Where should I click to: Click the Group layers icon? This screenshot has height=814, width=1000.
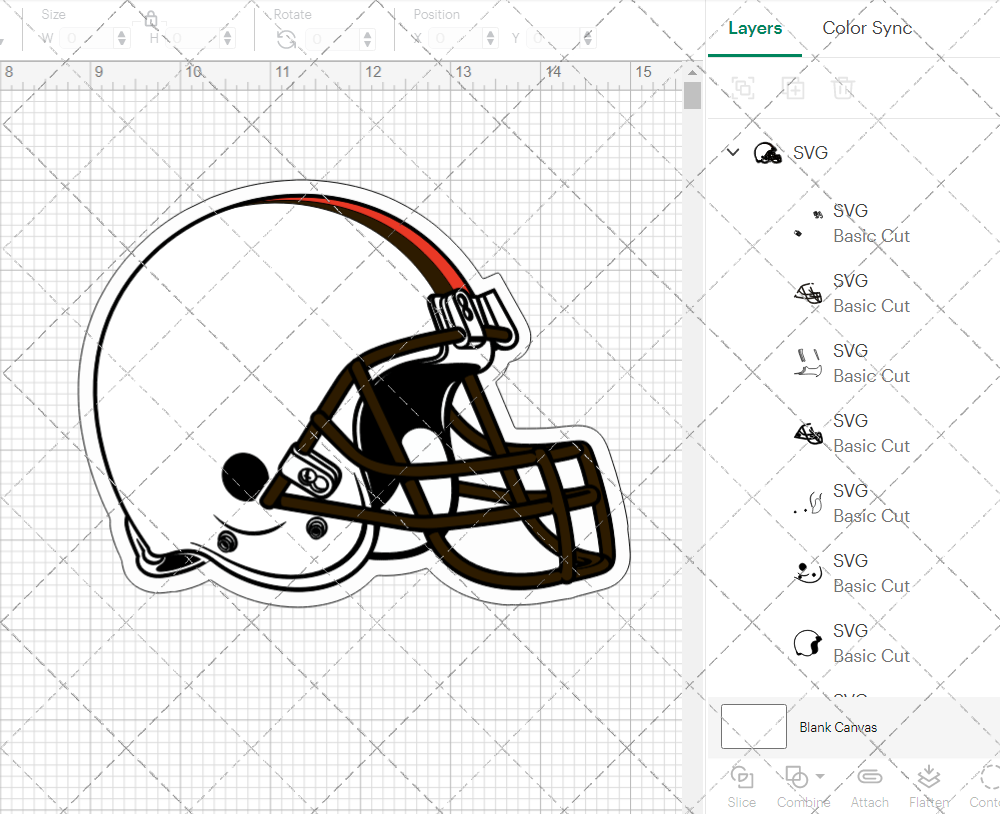tap(743, 87)
